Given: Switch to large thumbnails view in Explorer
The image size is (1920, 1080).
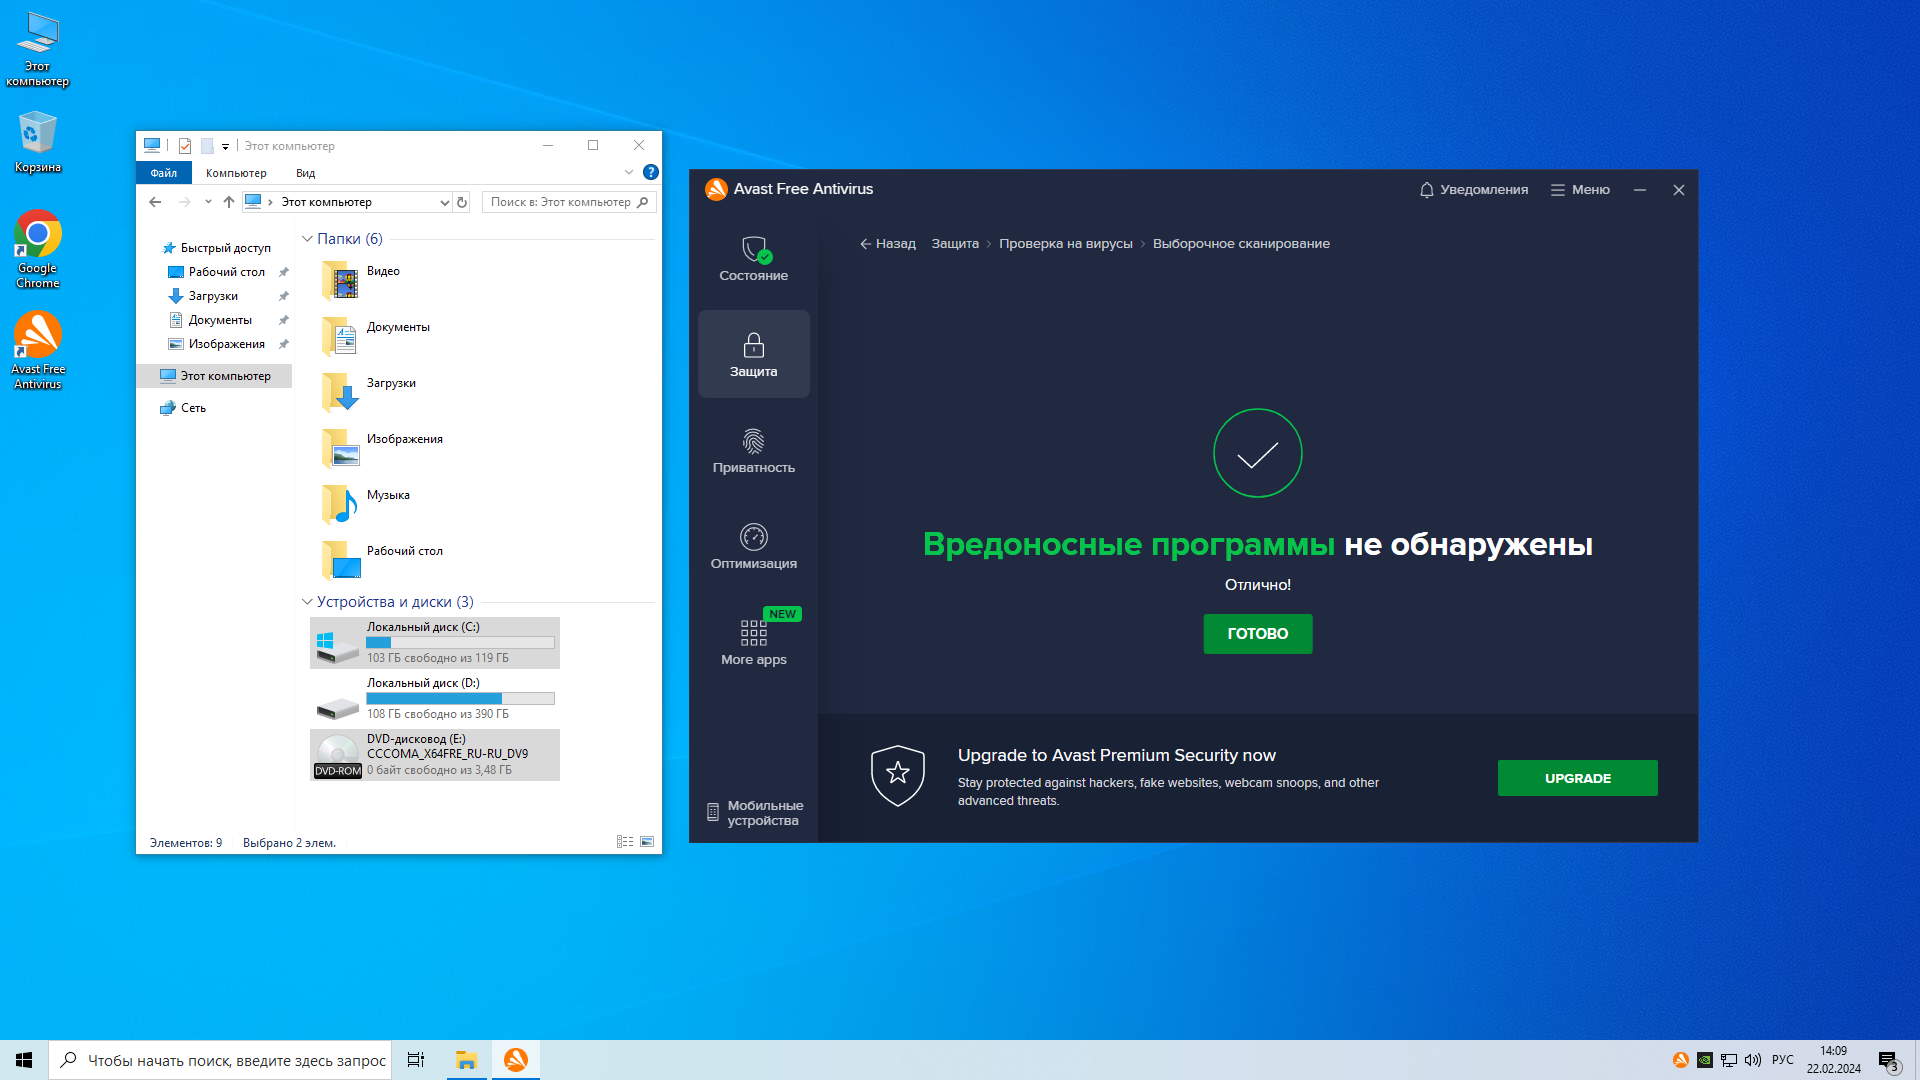Looking at the screenshot, I should pyautogui.click(x=647, y=842).
